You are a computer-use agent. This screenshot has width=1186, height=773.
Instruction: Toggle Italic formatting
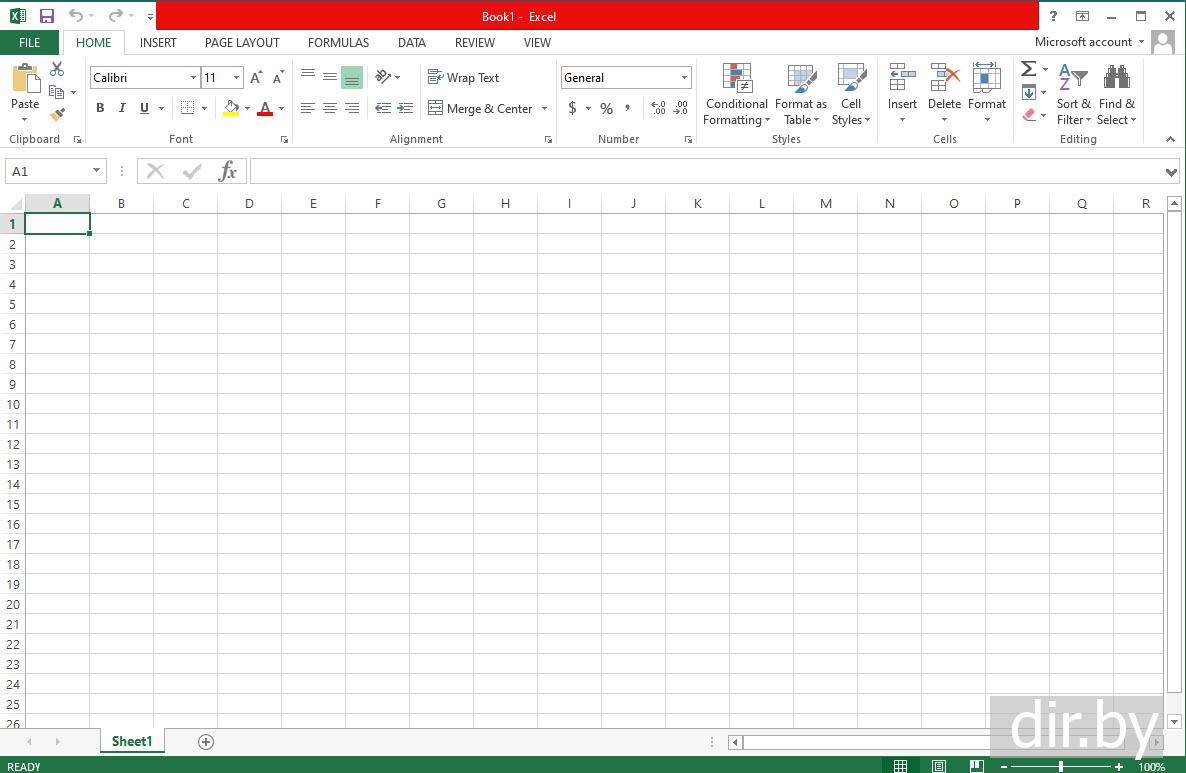(122, 108)
